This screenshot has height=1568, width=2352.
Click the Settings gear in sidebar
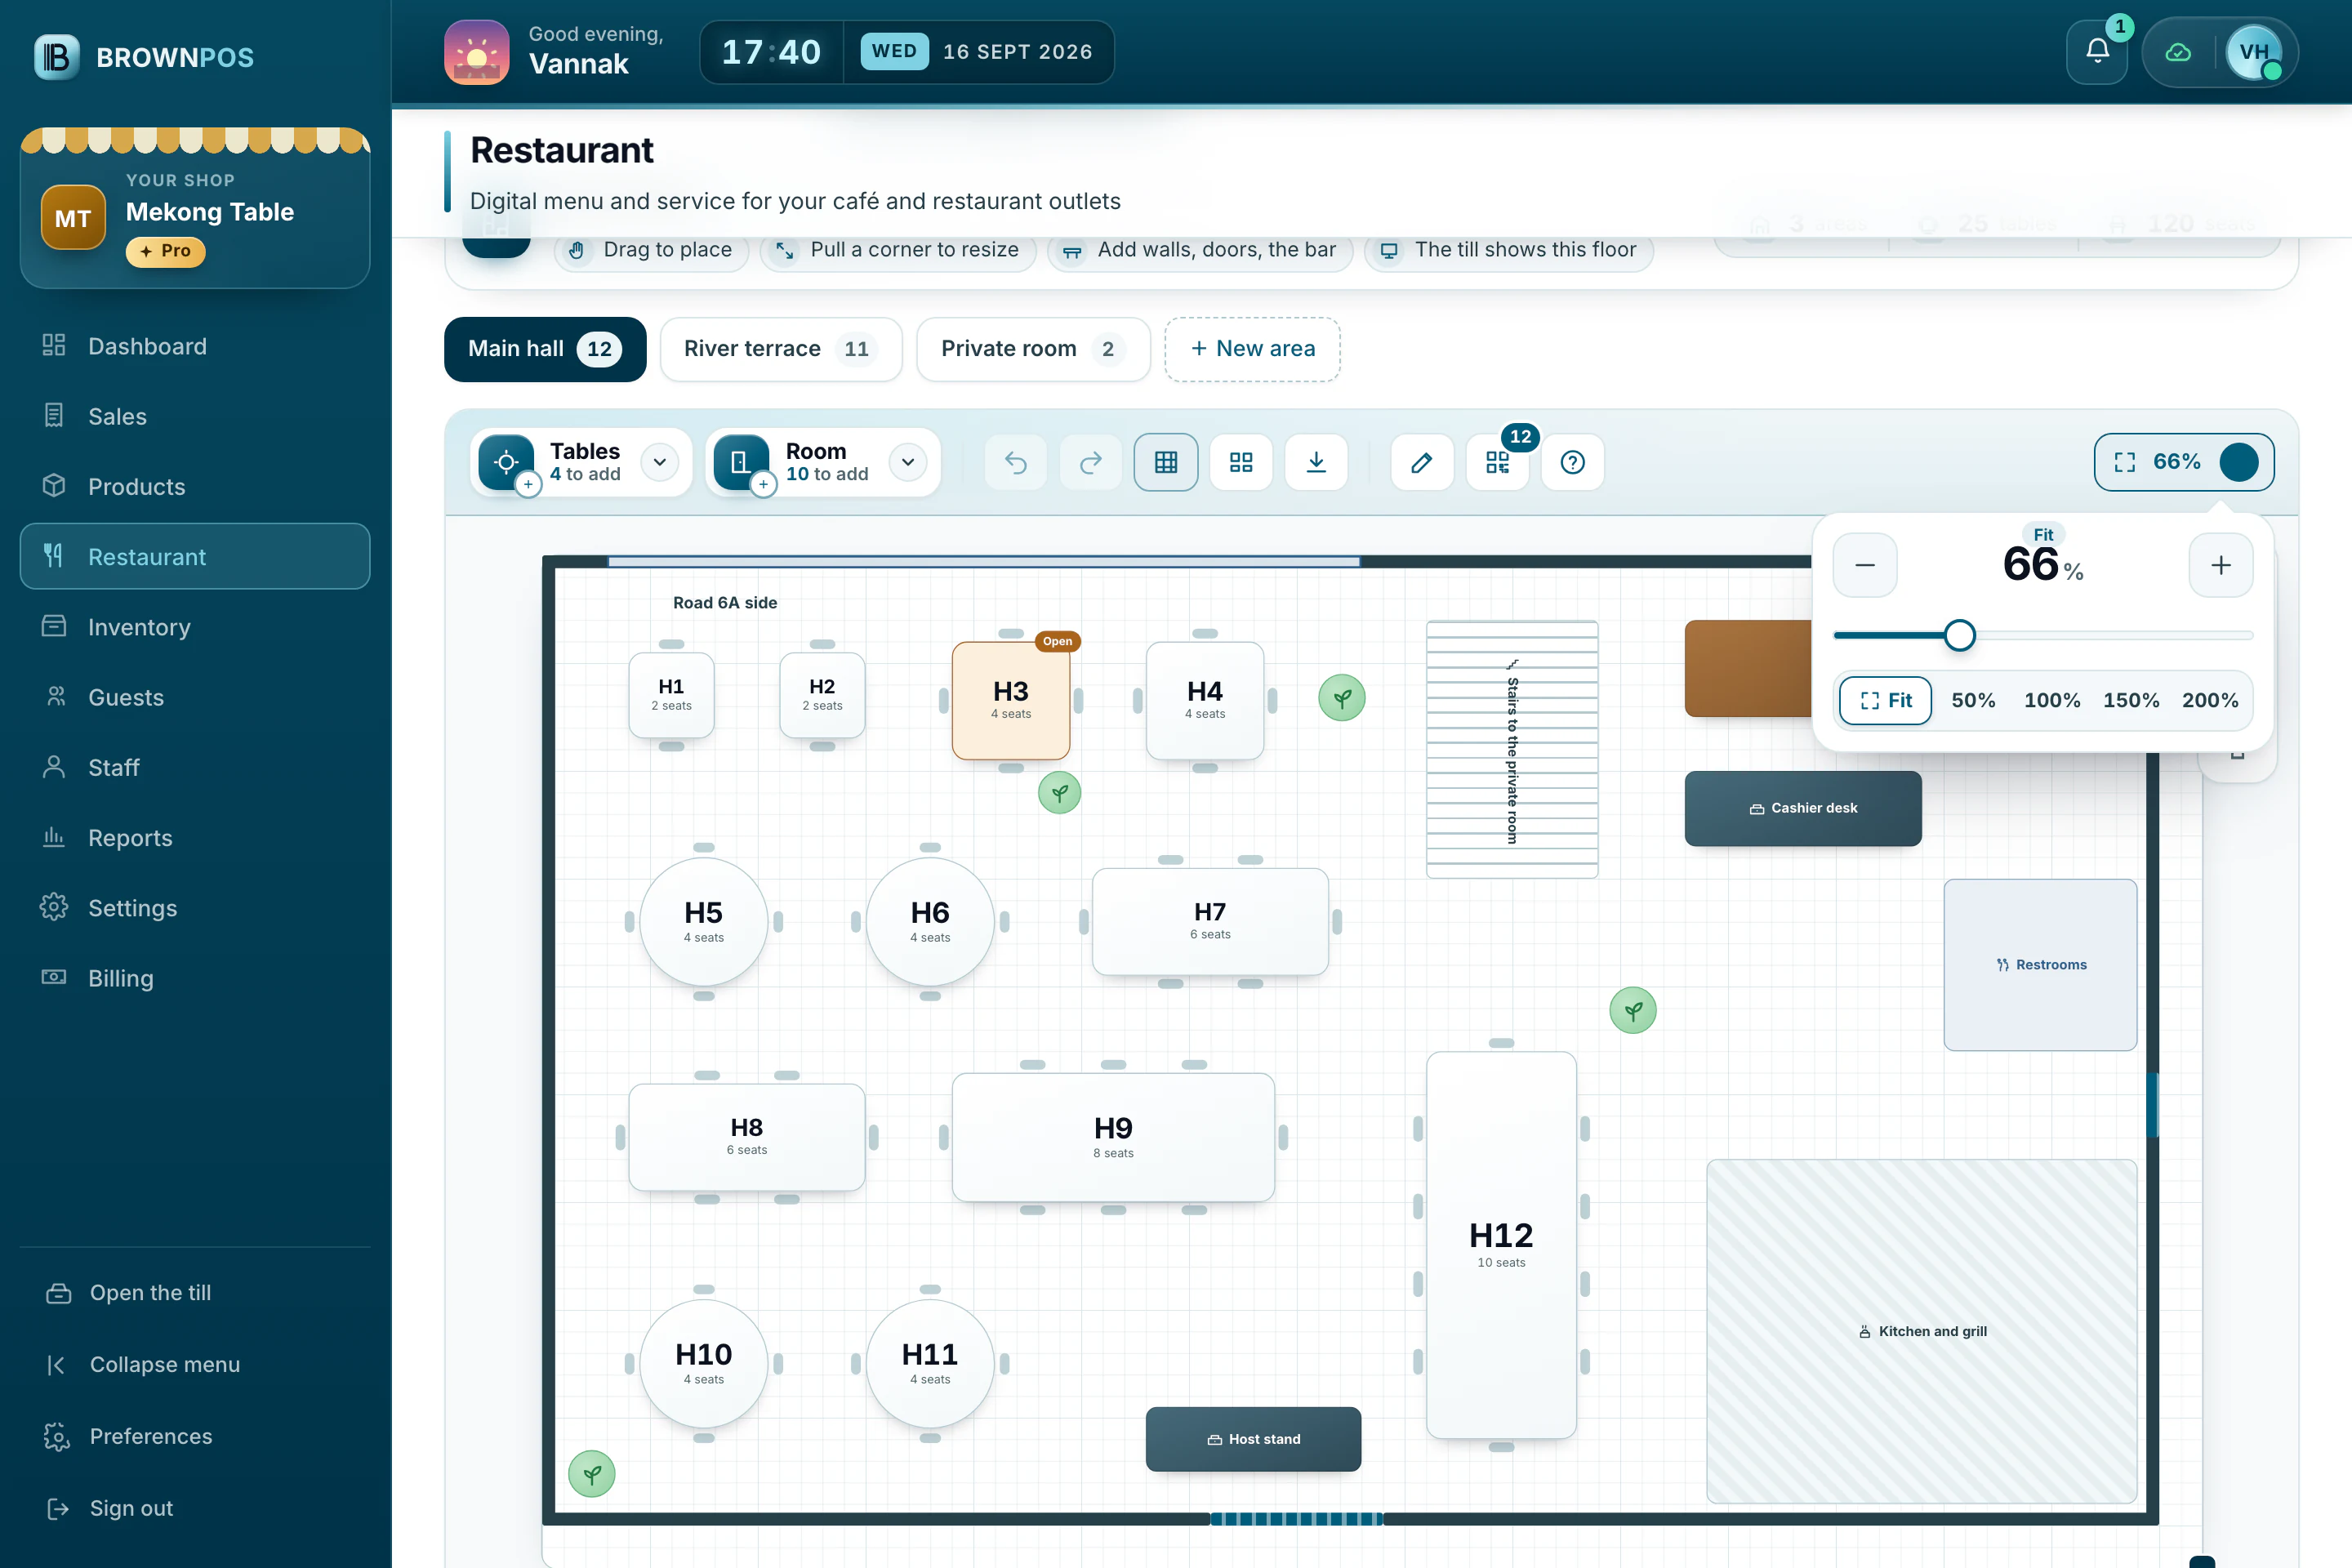click(54, 907)
